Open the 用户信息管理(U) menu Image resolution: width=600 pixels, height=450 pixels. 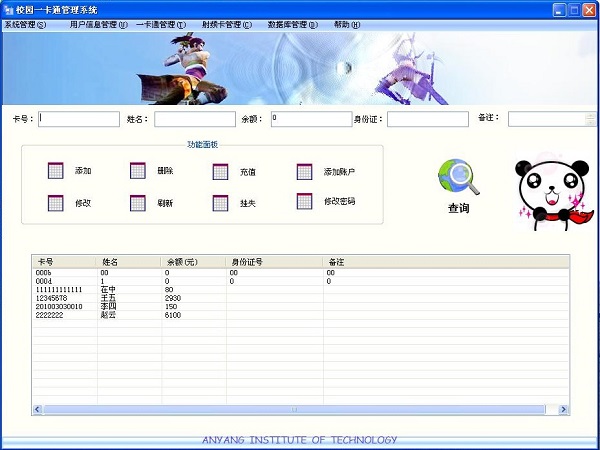pyautogui.click(x=98, y=25)
